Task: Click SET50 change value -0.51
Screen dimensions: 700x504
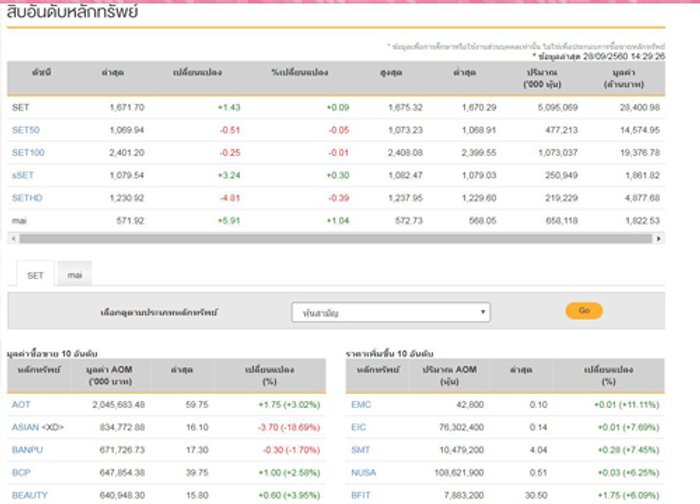Action: coord(230,130)
